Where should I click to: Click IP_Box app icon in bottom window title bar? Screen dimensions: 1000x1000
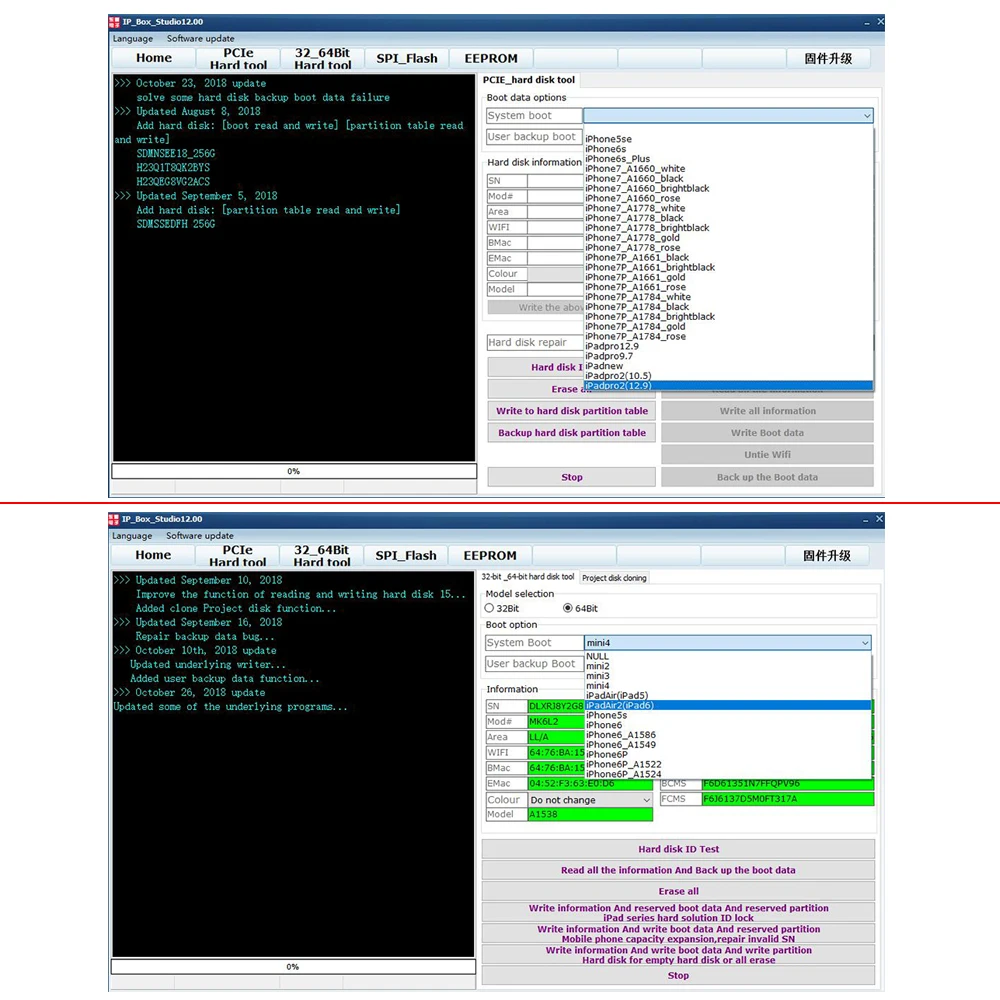(114, 519)
